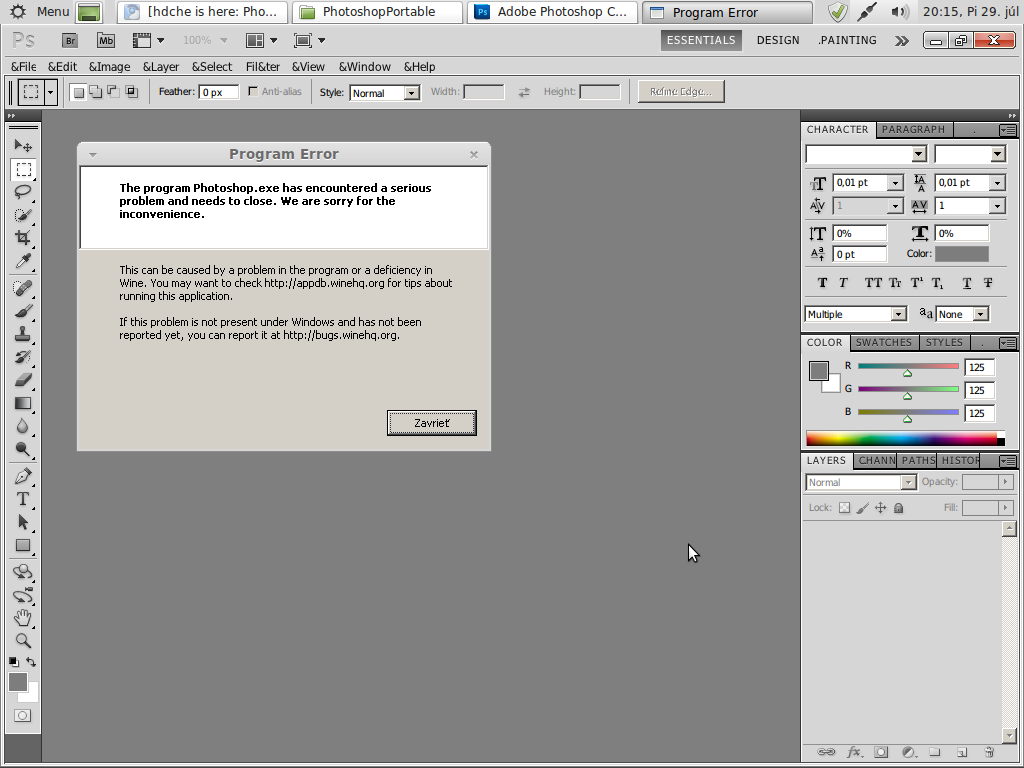Image resolution: width=1024 pixels, height=768 pixels.
Task: Select the Eyedropper tool
Action: (23, 261)
